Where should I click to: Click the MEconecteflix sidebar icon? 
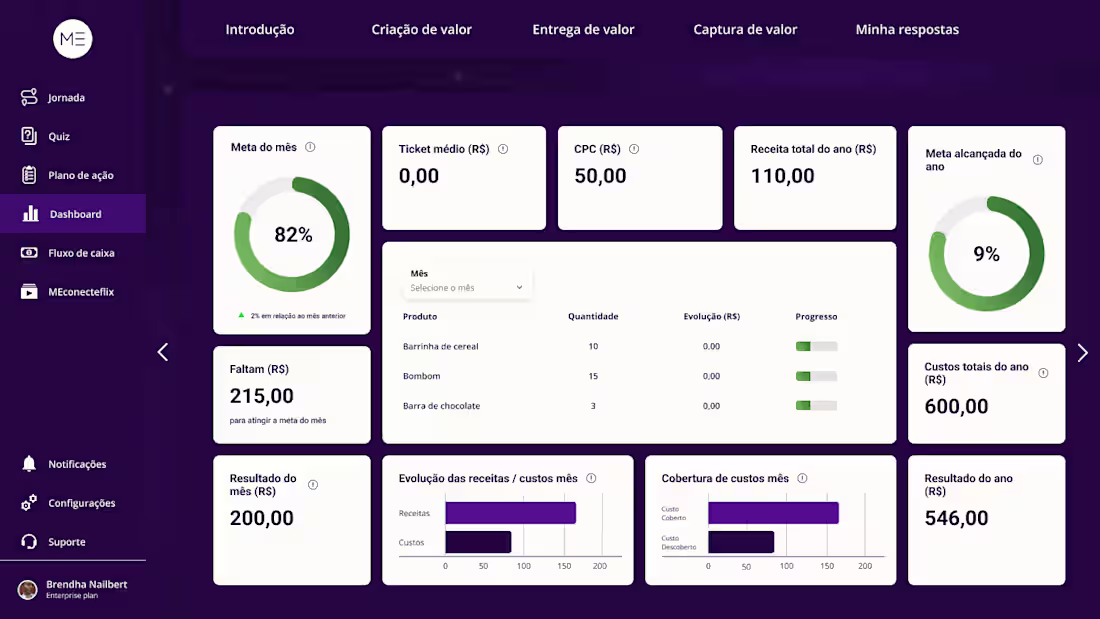coord(28,291)
